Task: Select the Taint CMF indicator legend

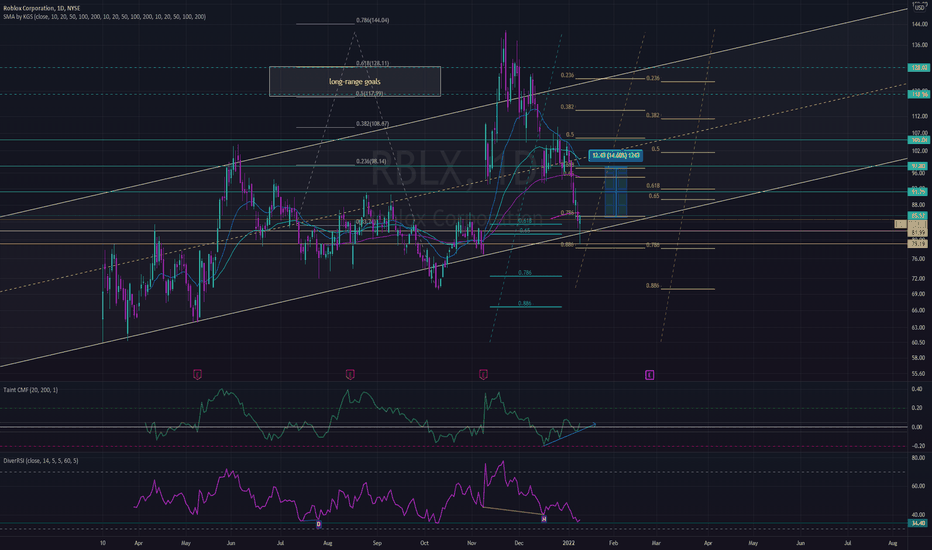Action: (31, 390)
